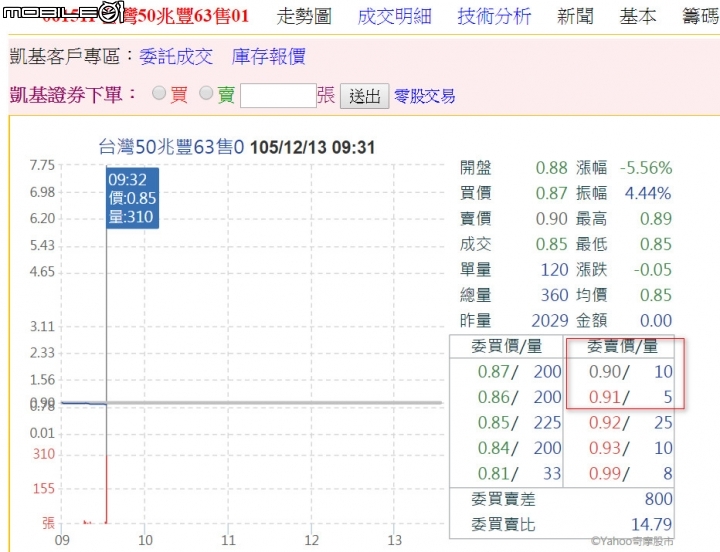The height and width of the screenshot is (552, 720).
Task: Click the Mobile01 logo
Action: coord(63,12)
